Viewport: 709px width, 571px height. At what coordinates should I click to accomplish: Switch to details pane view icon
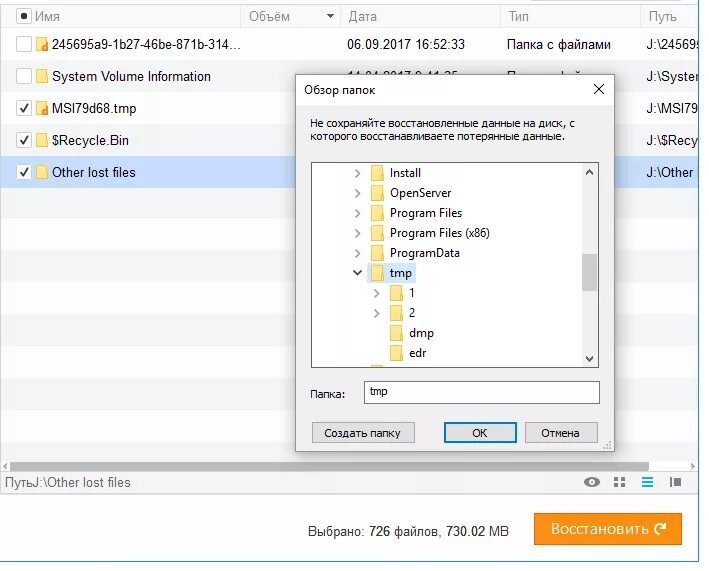pos(675,482)
